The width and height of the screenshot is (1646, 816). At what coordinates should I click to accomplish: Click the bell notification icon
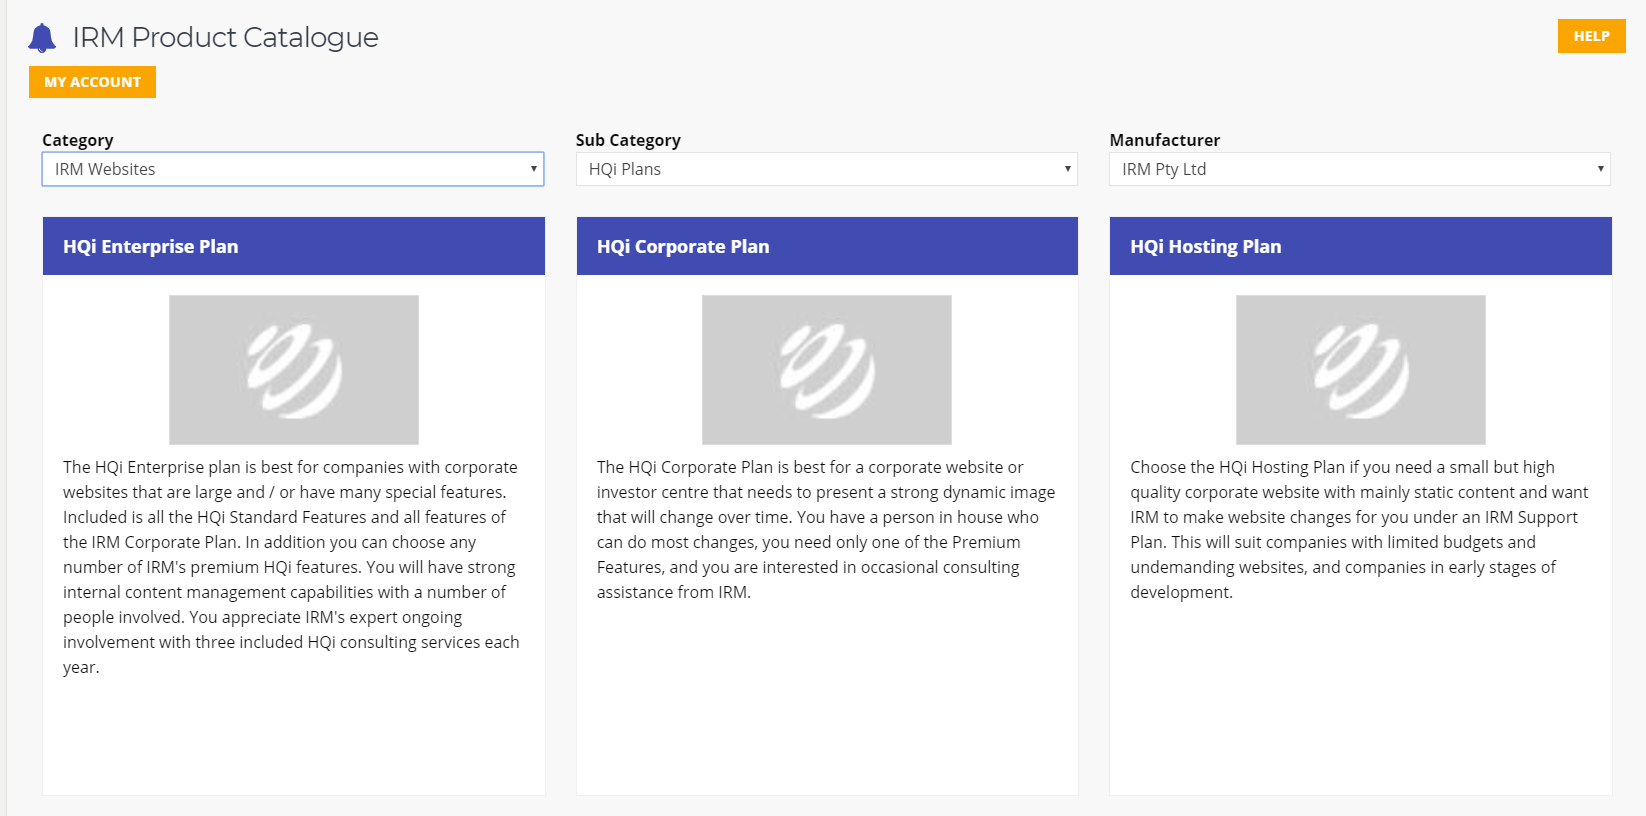[x=42, y=38]
